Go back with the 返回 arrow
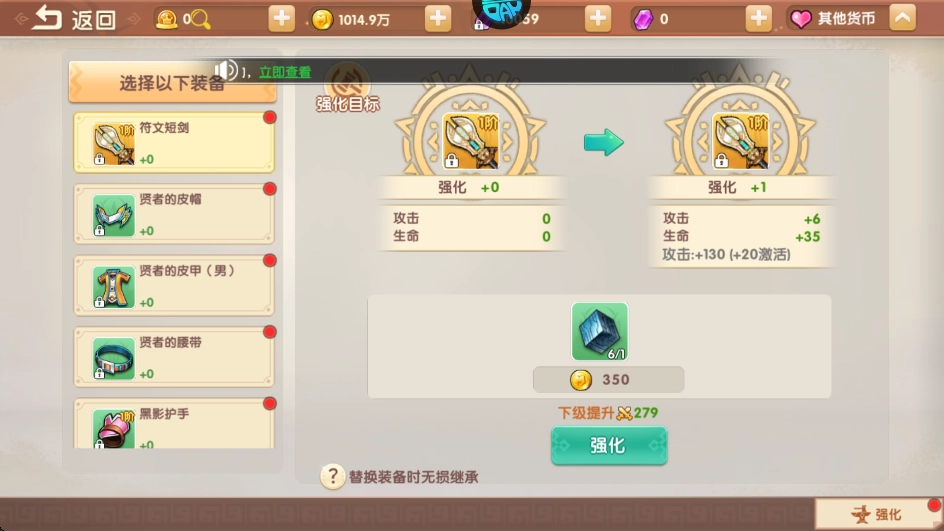The height and width of the screenshot is (531, 944). 48,18
